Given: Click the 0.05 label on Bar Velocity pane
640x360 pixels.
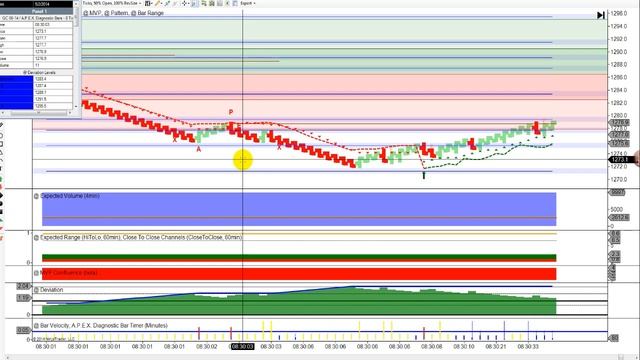Looking at the screenshot, I should 23,330.
